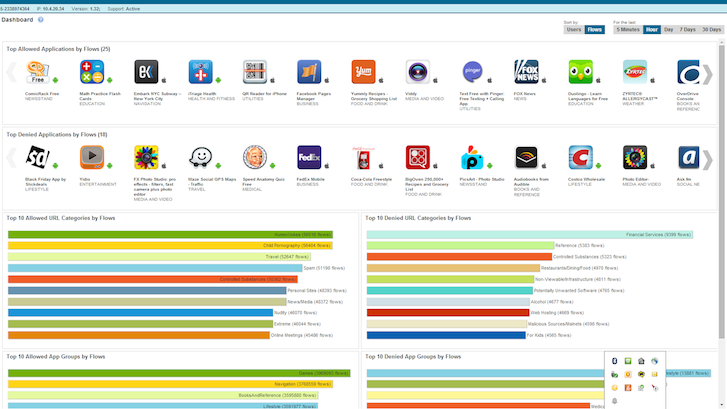Open the Yidio app icon

pos(92,158)
